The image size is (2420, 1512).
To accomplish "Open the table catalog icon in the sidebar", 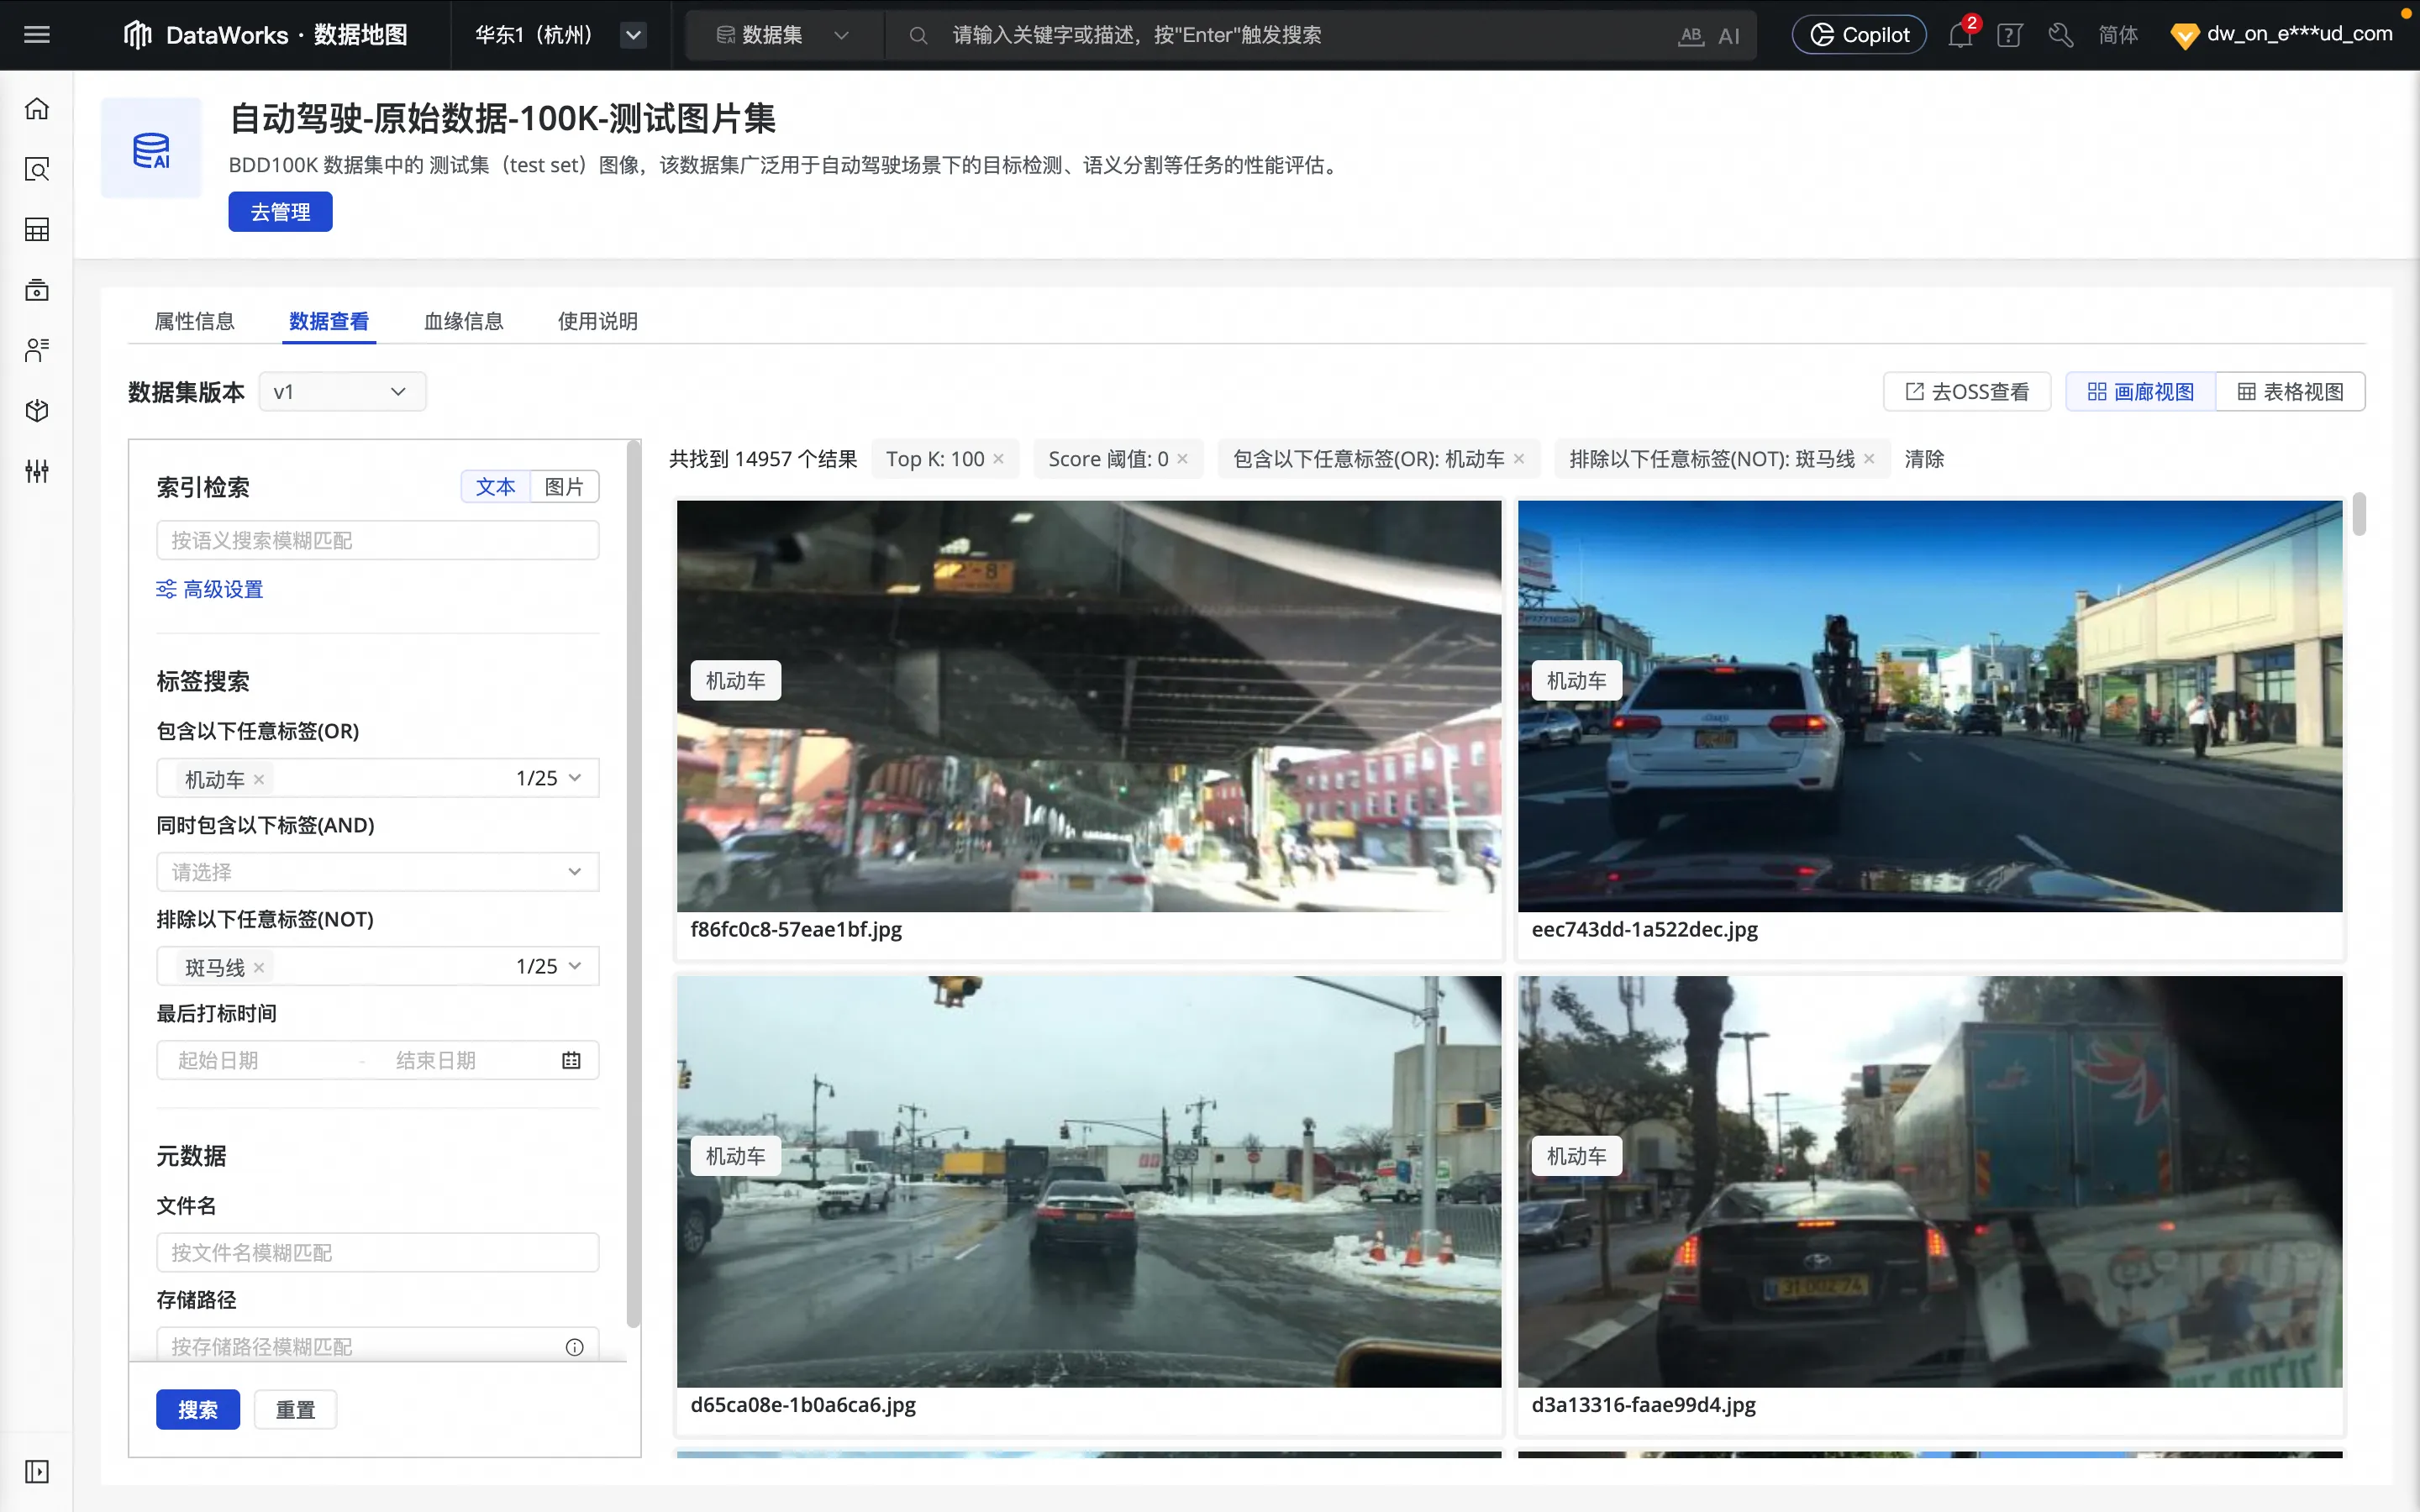I will (36, 230).
